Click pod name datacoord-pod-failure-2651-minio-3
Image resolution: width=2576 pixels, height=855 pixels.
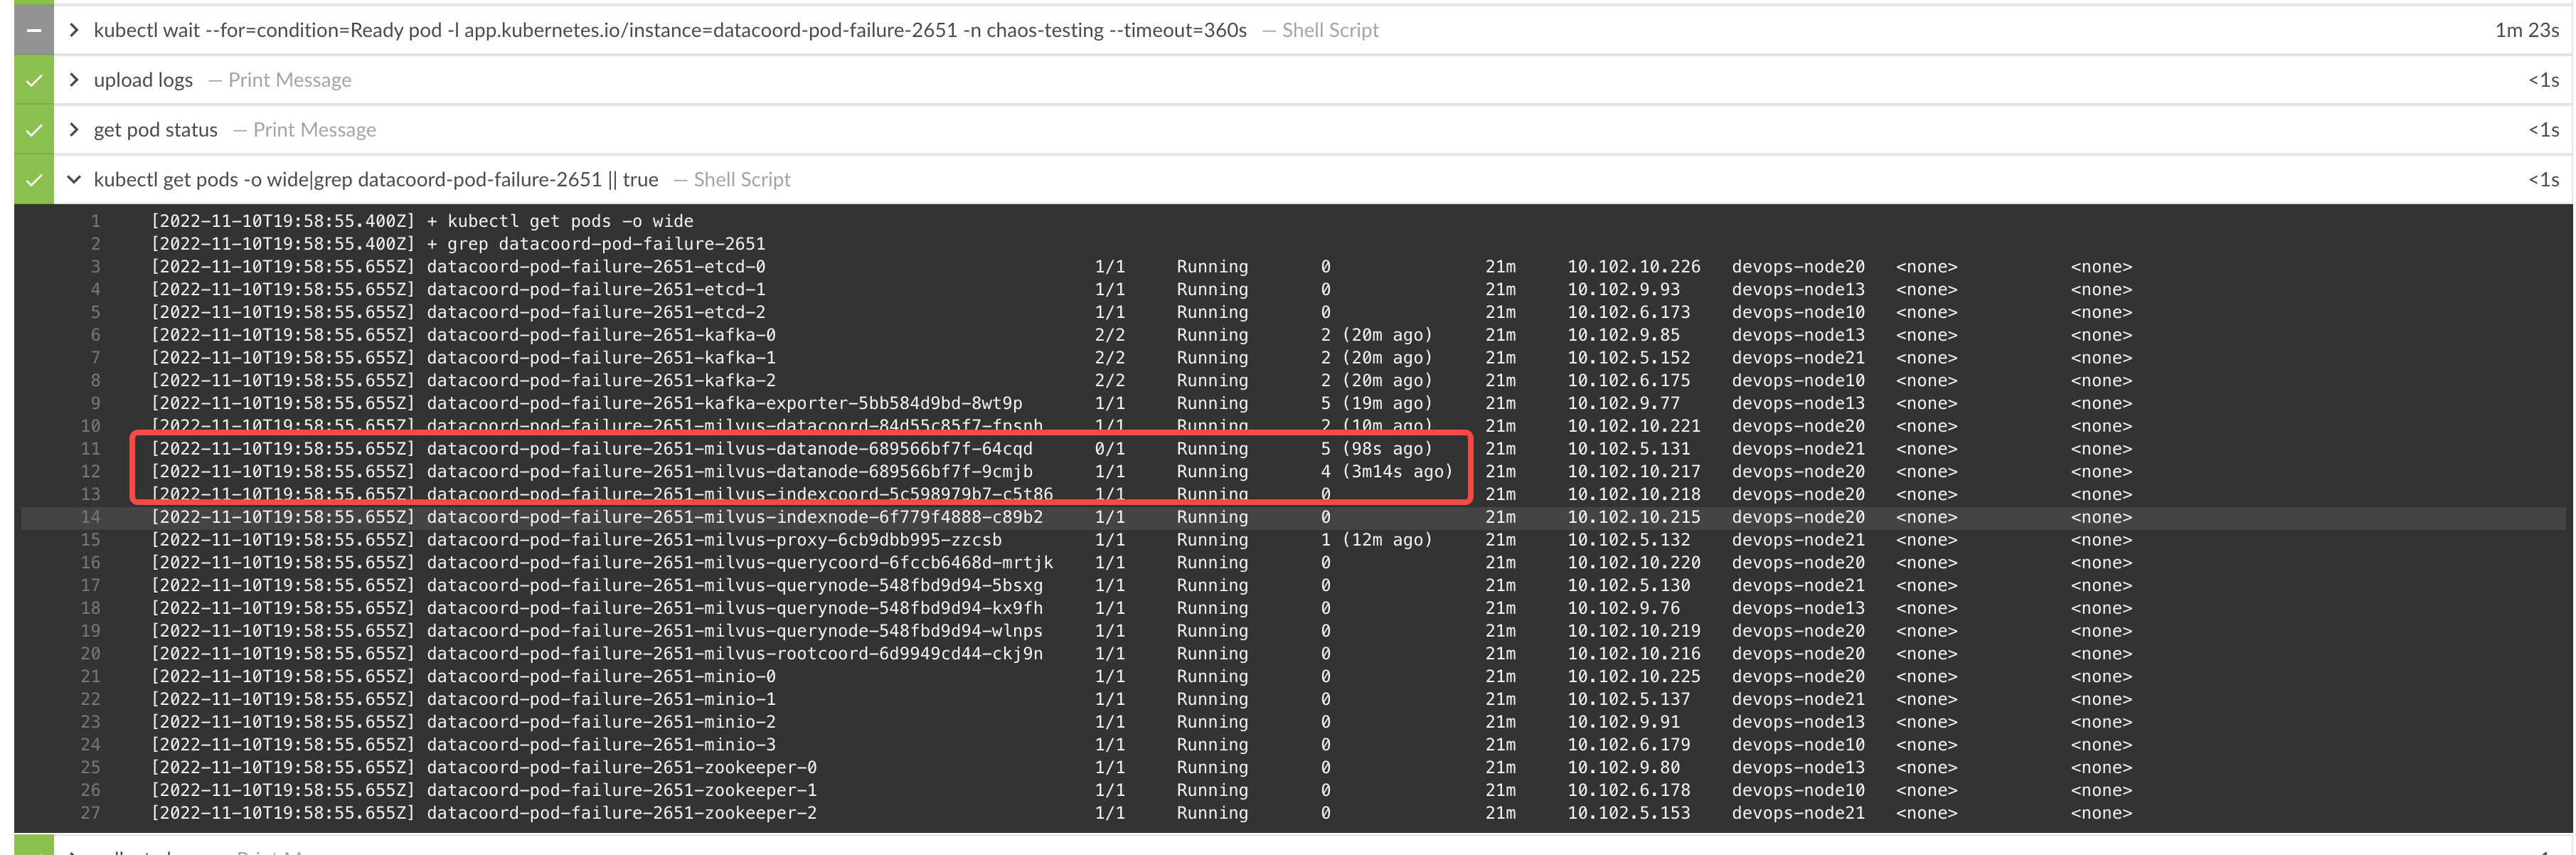coord(601,745)
